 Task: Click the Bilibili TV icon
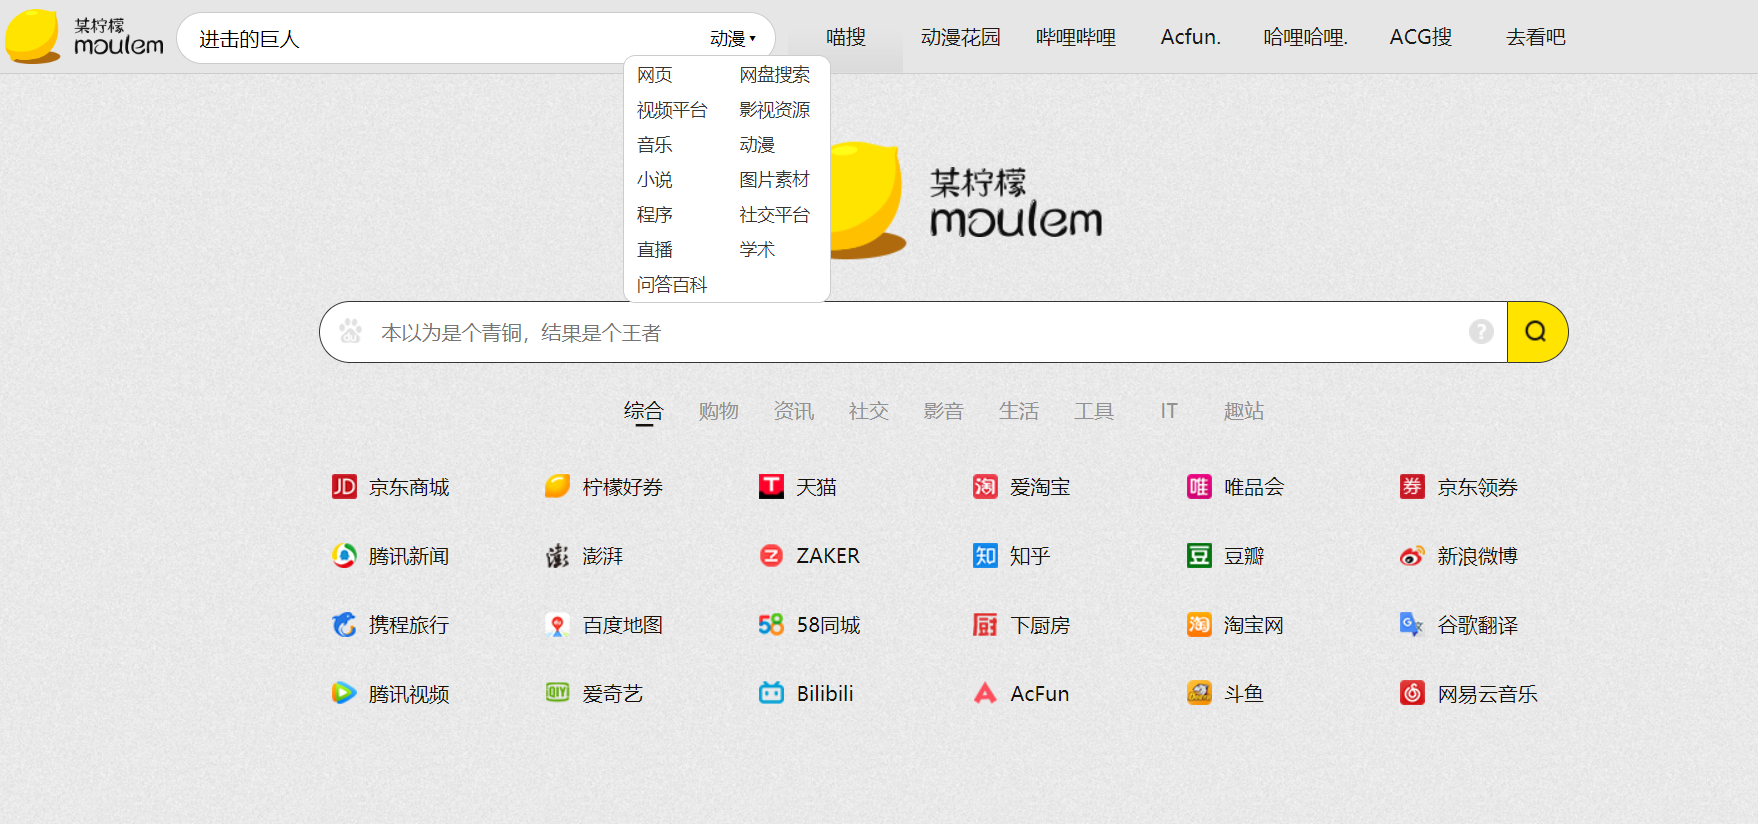coord(771,693)
